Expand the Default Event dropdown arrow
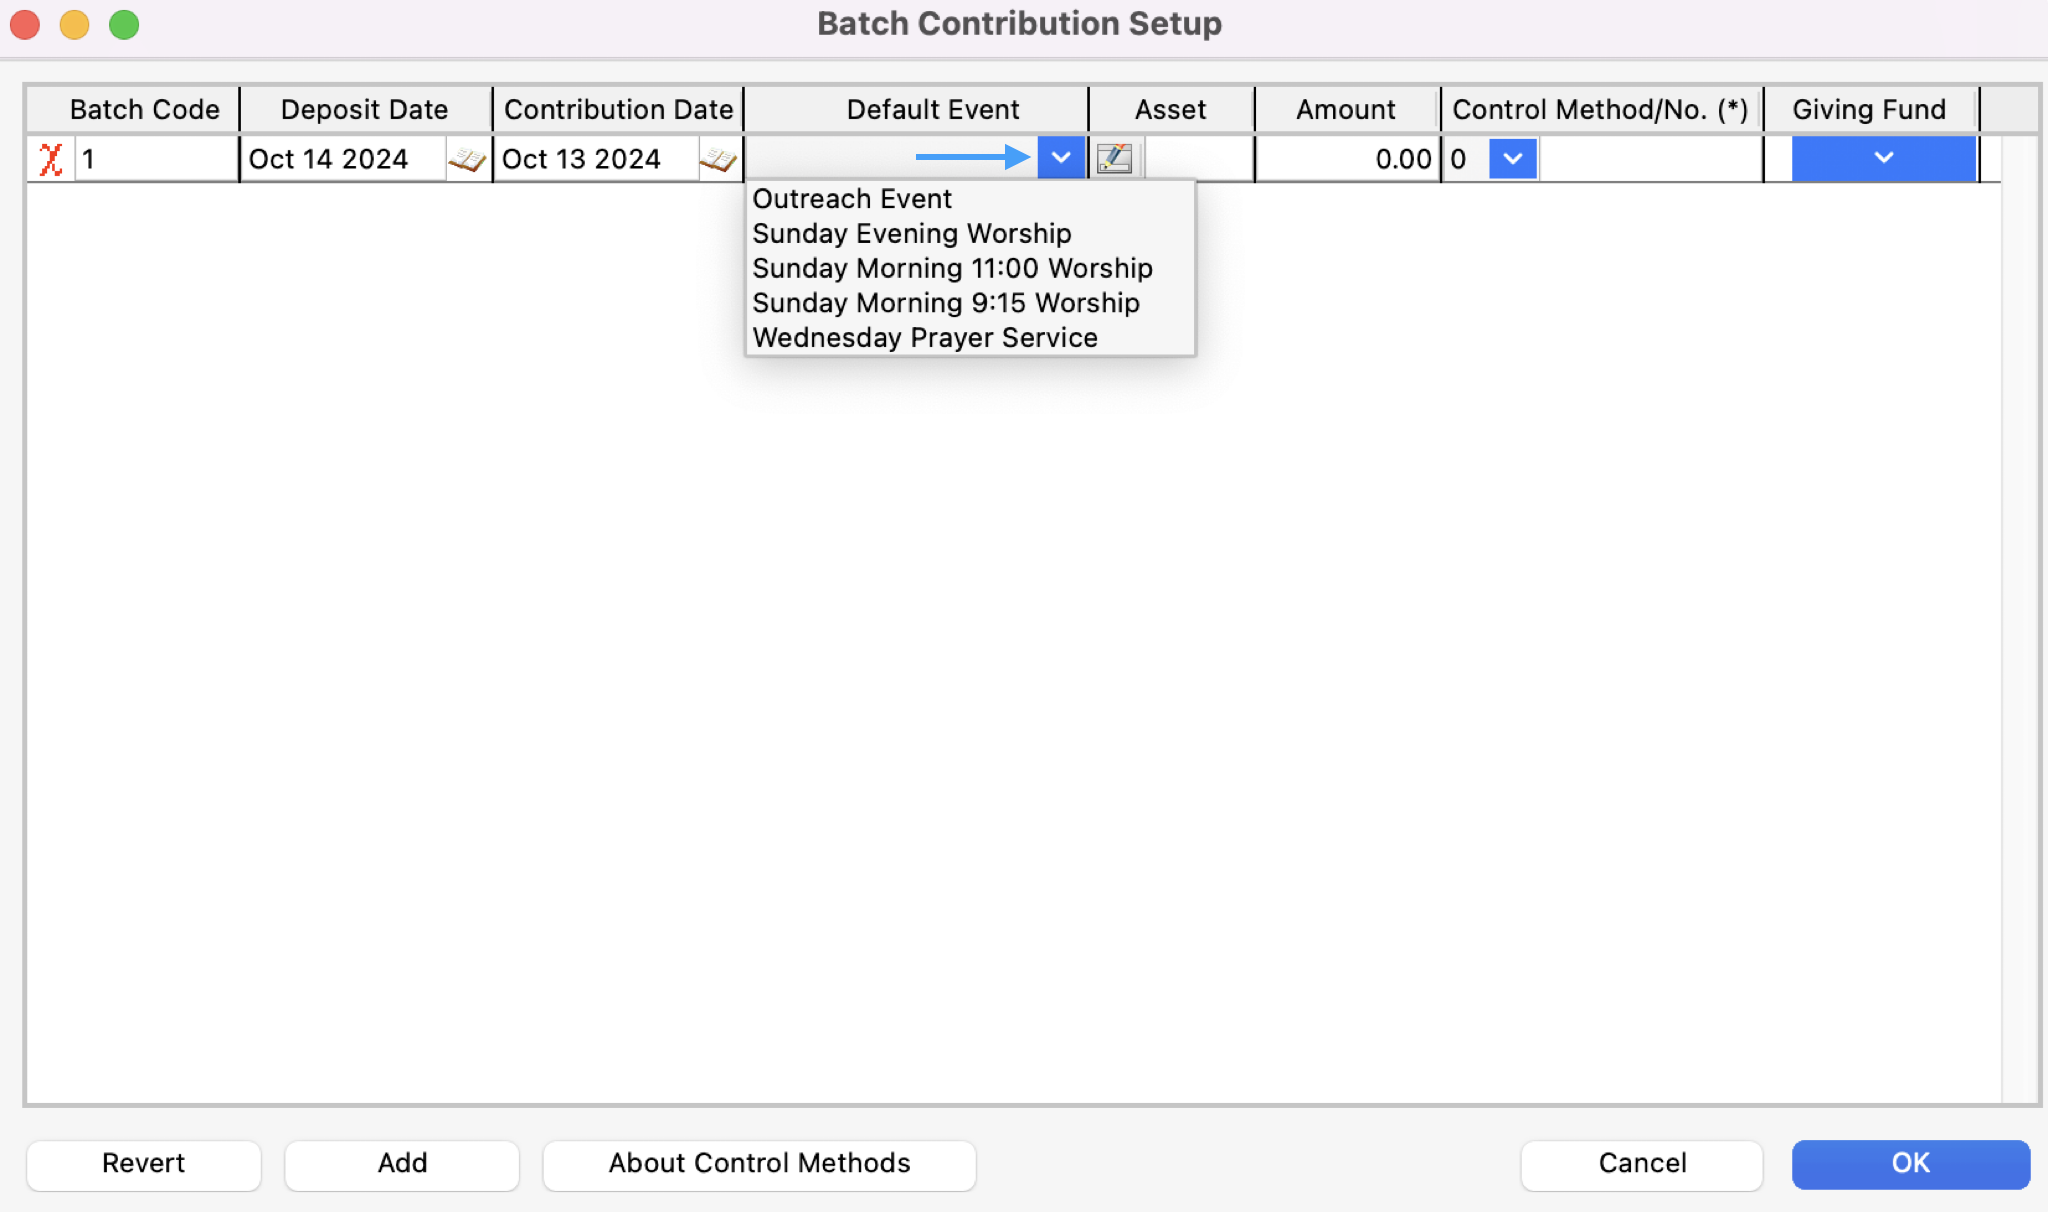The width and height of the screenshot is (2048, 1212). point(1061,158)
